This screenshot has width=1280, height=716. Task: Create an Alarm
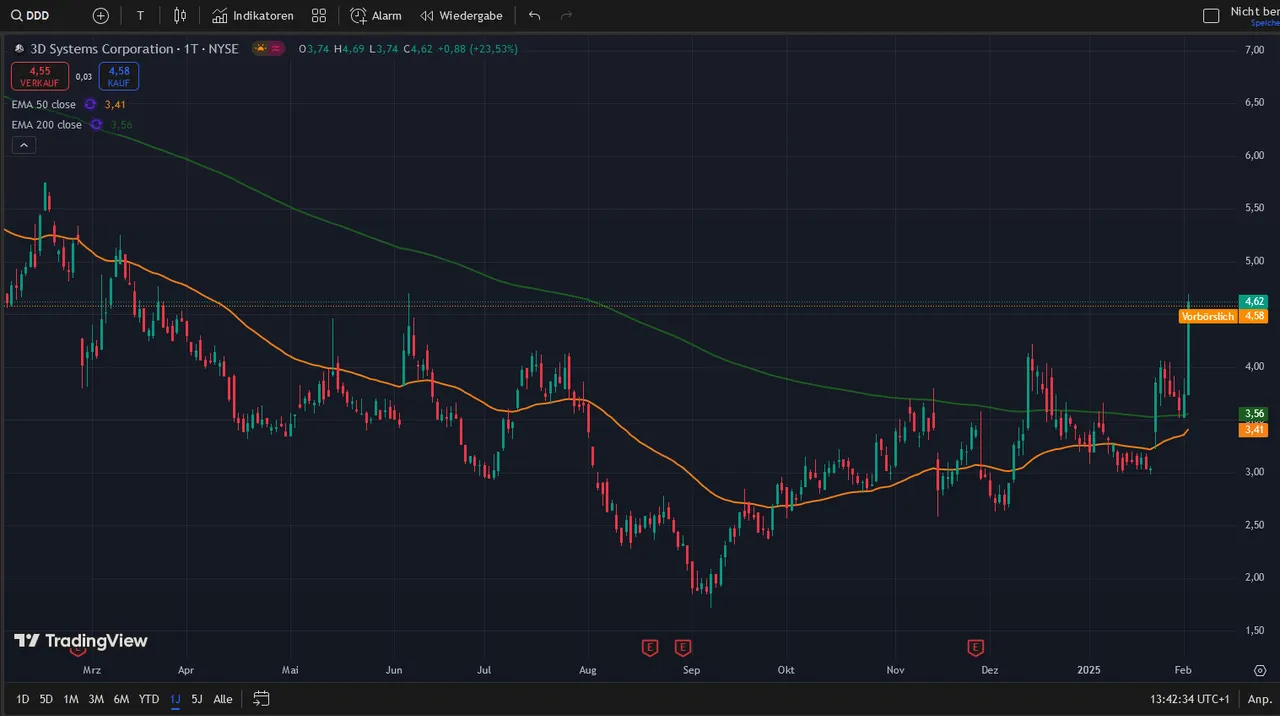click(x=376, y=16)
